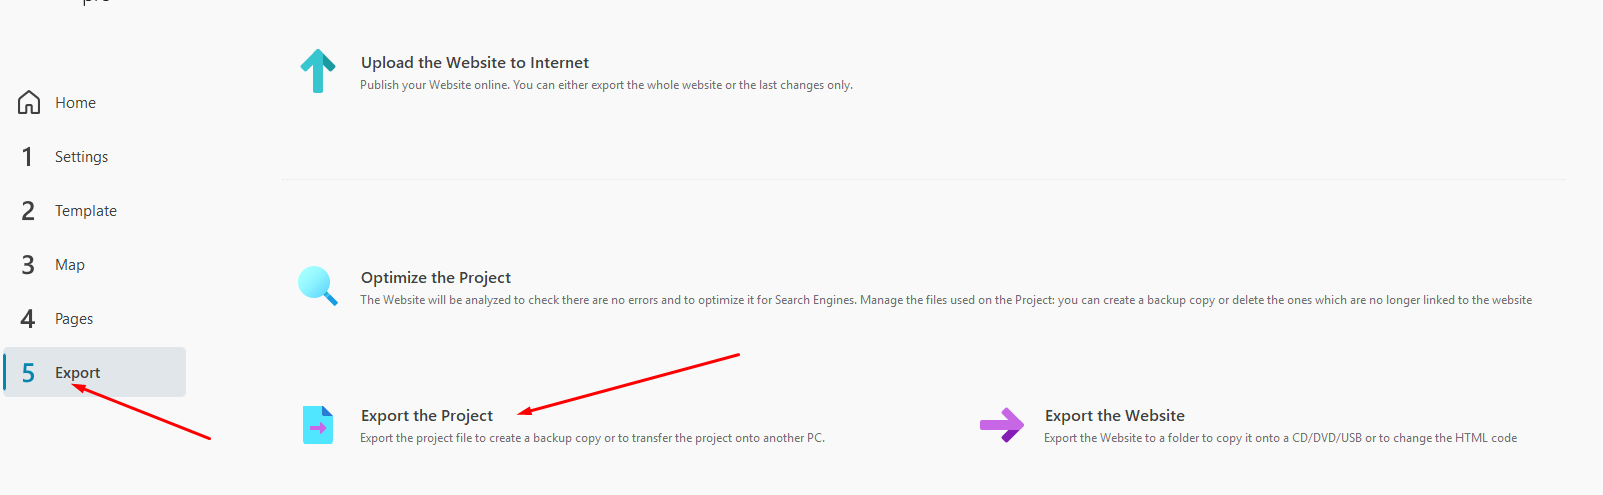Click the Export the Website purple arrow icon
The height and width of the screenshot is (495, 1603).
(x=1001, y=425)
